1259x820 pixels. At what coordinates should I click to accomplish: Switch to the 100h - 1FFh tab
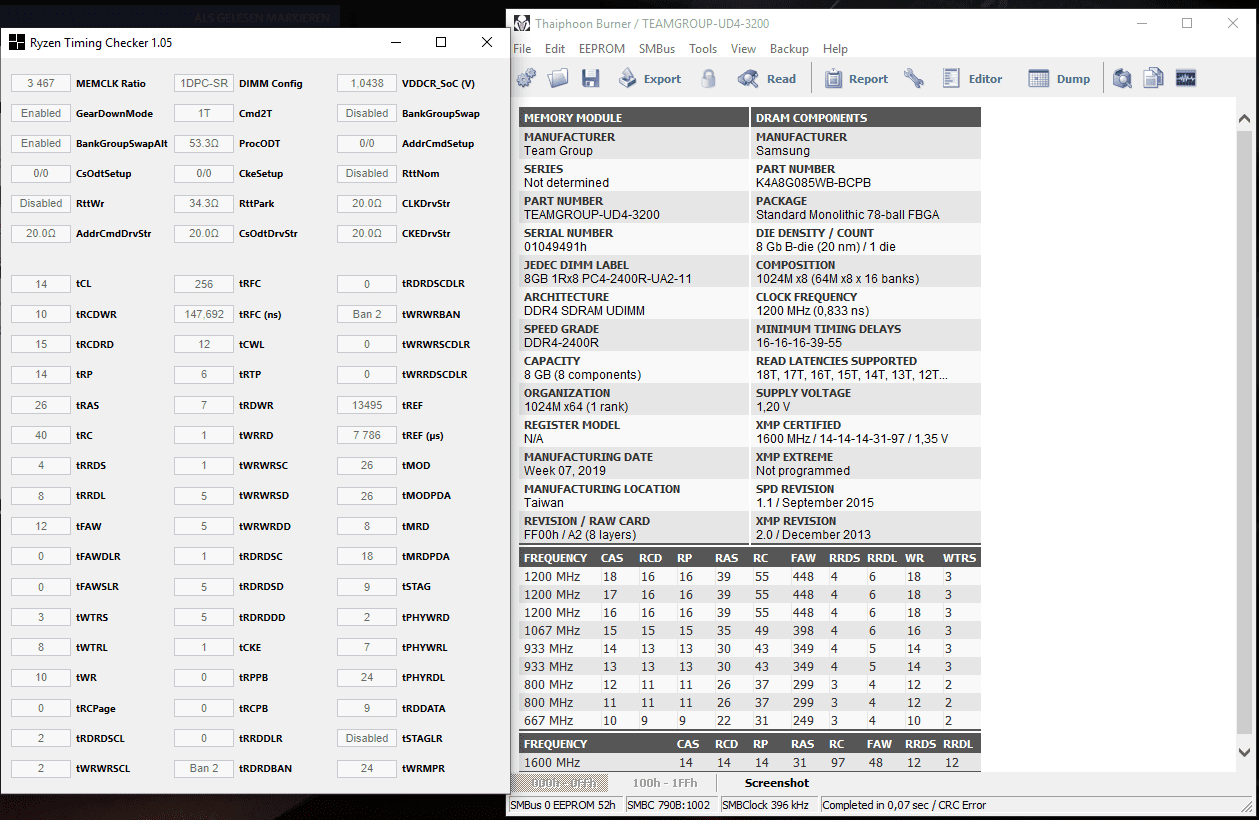(x=665, y=783)
